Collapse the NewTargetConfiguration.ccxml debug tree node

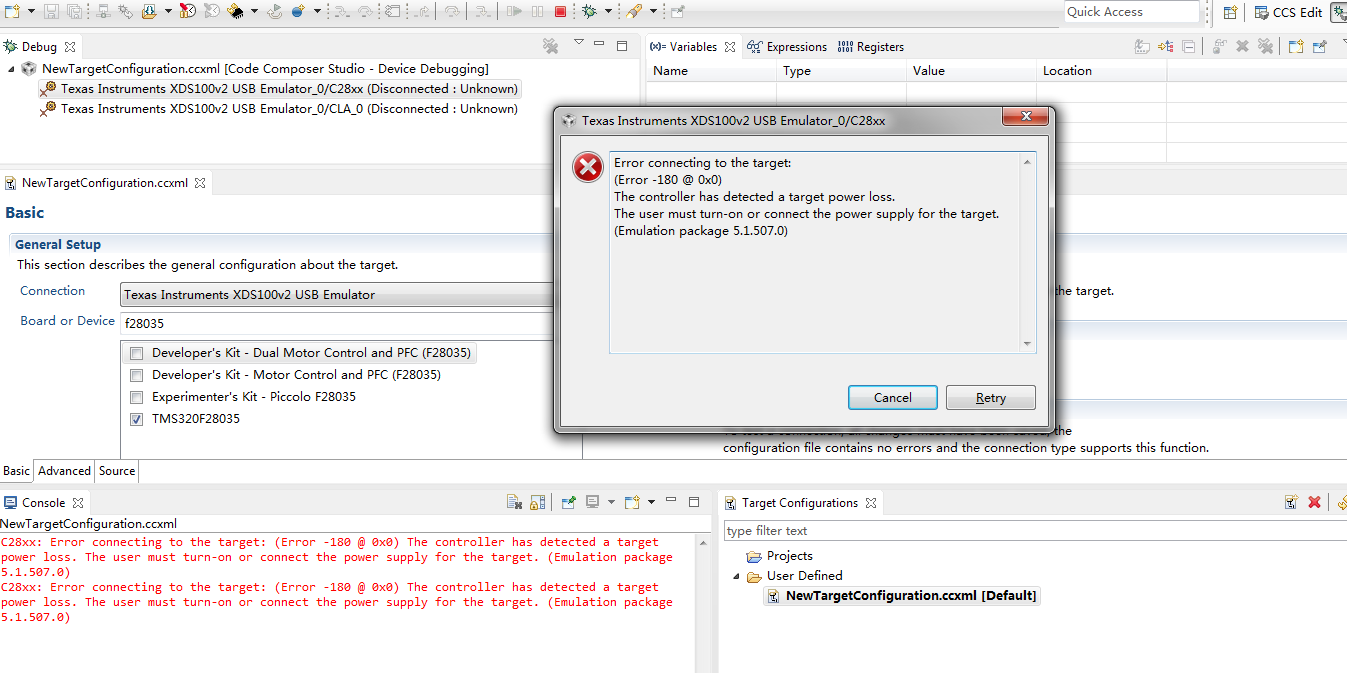click(11, 69)
